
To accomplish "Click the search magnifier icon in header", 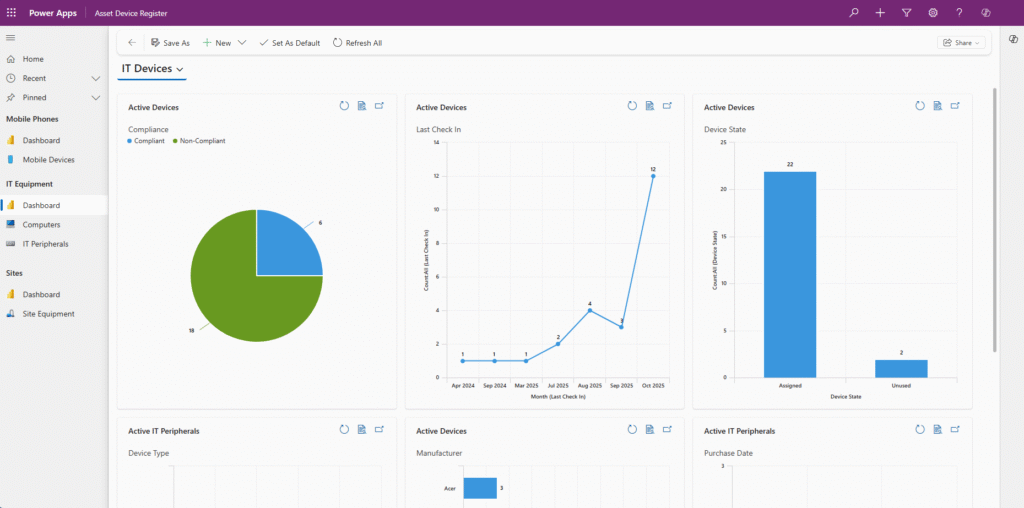I will pos(853,13).
